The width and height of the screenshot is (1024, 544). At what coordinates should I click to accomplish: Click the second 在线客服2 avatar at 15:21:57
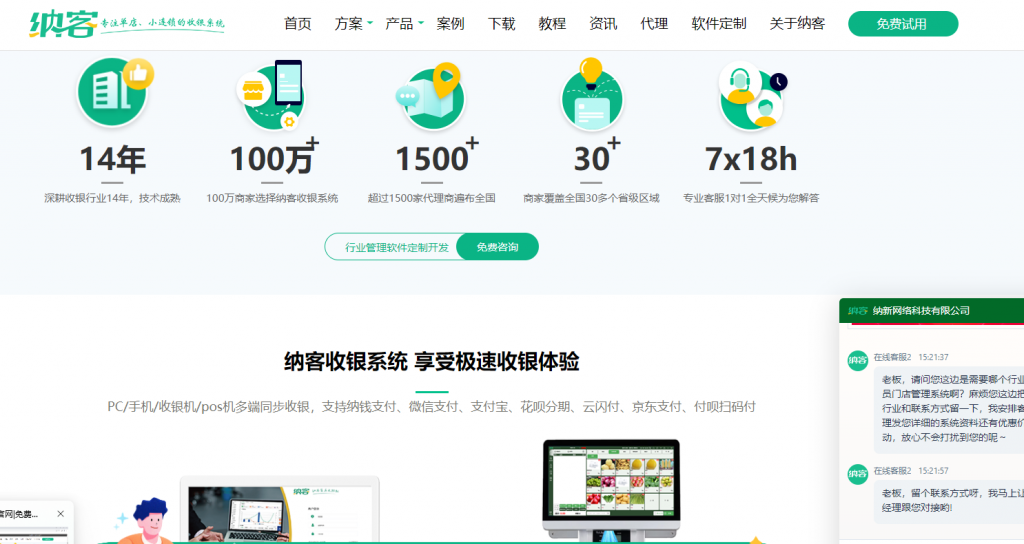coord(857,473)
